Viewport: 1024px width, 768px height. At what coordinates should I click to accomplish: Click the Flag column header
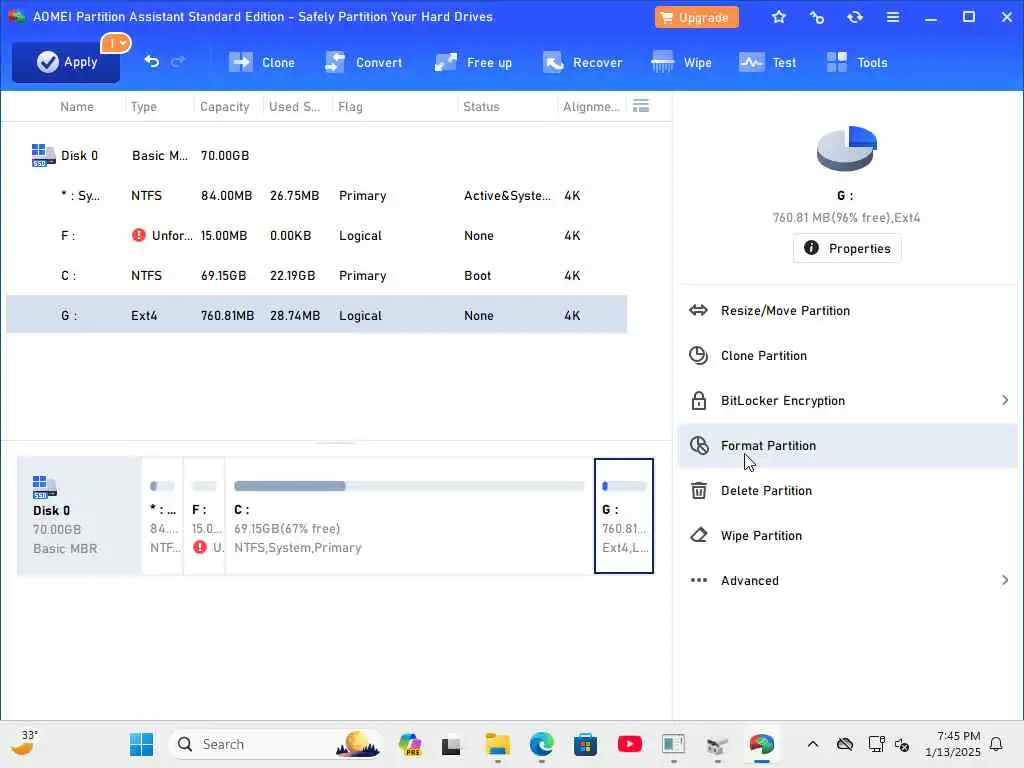(350, 106)
